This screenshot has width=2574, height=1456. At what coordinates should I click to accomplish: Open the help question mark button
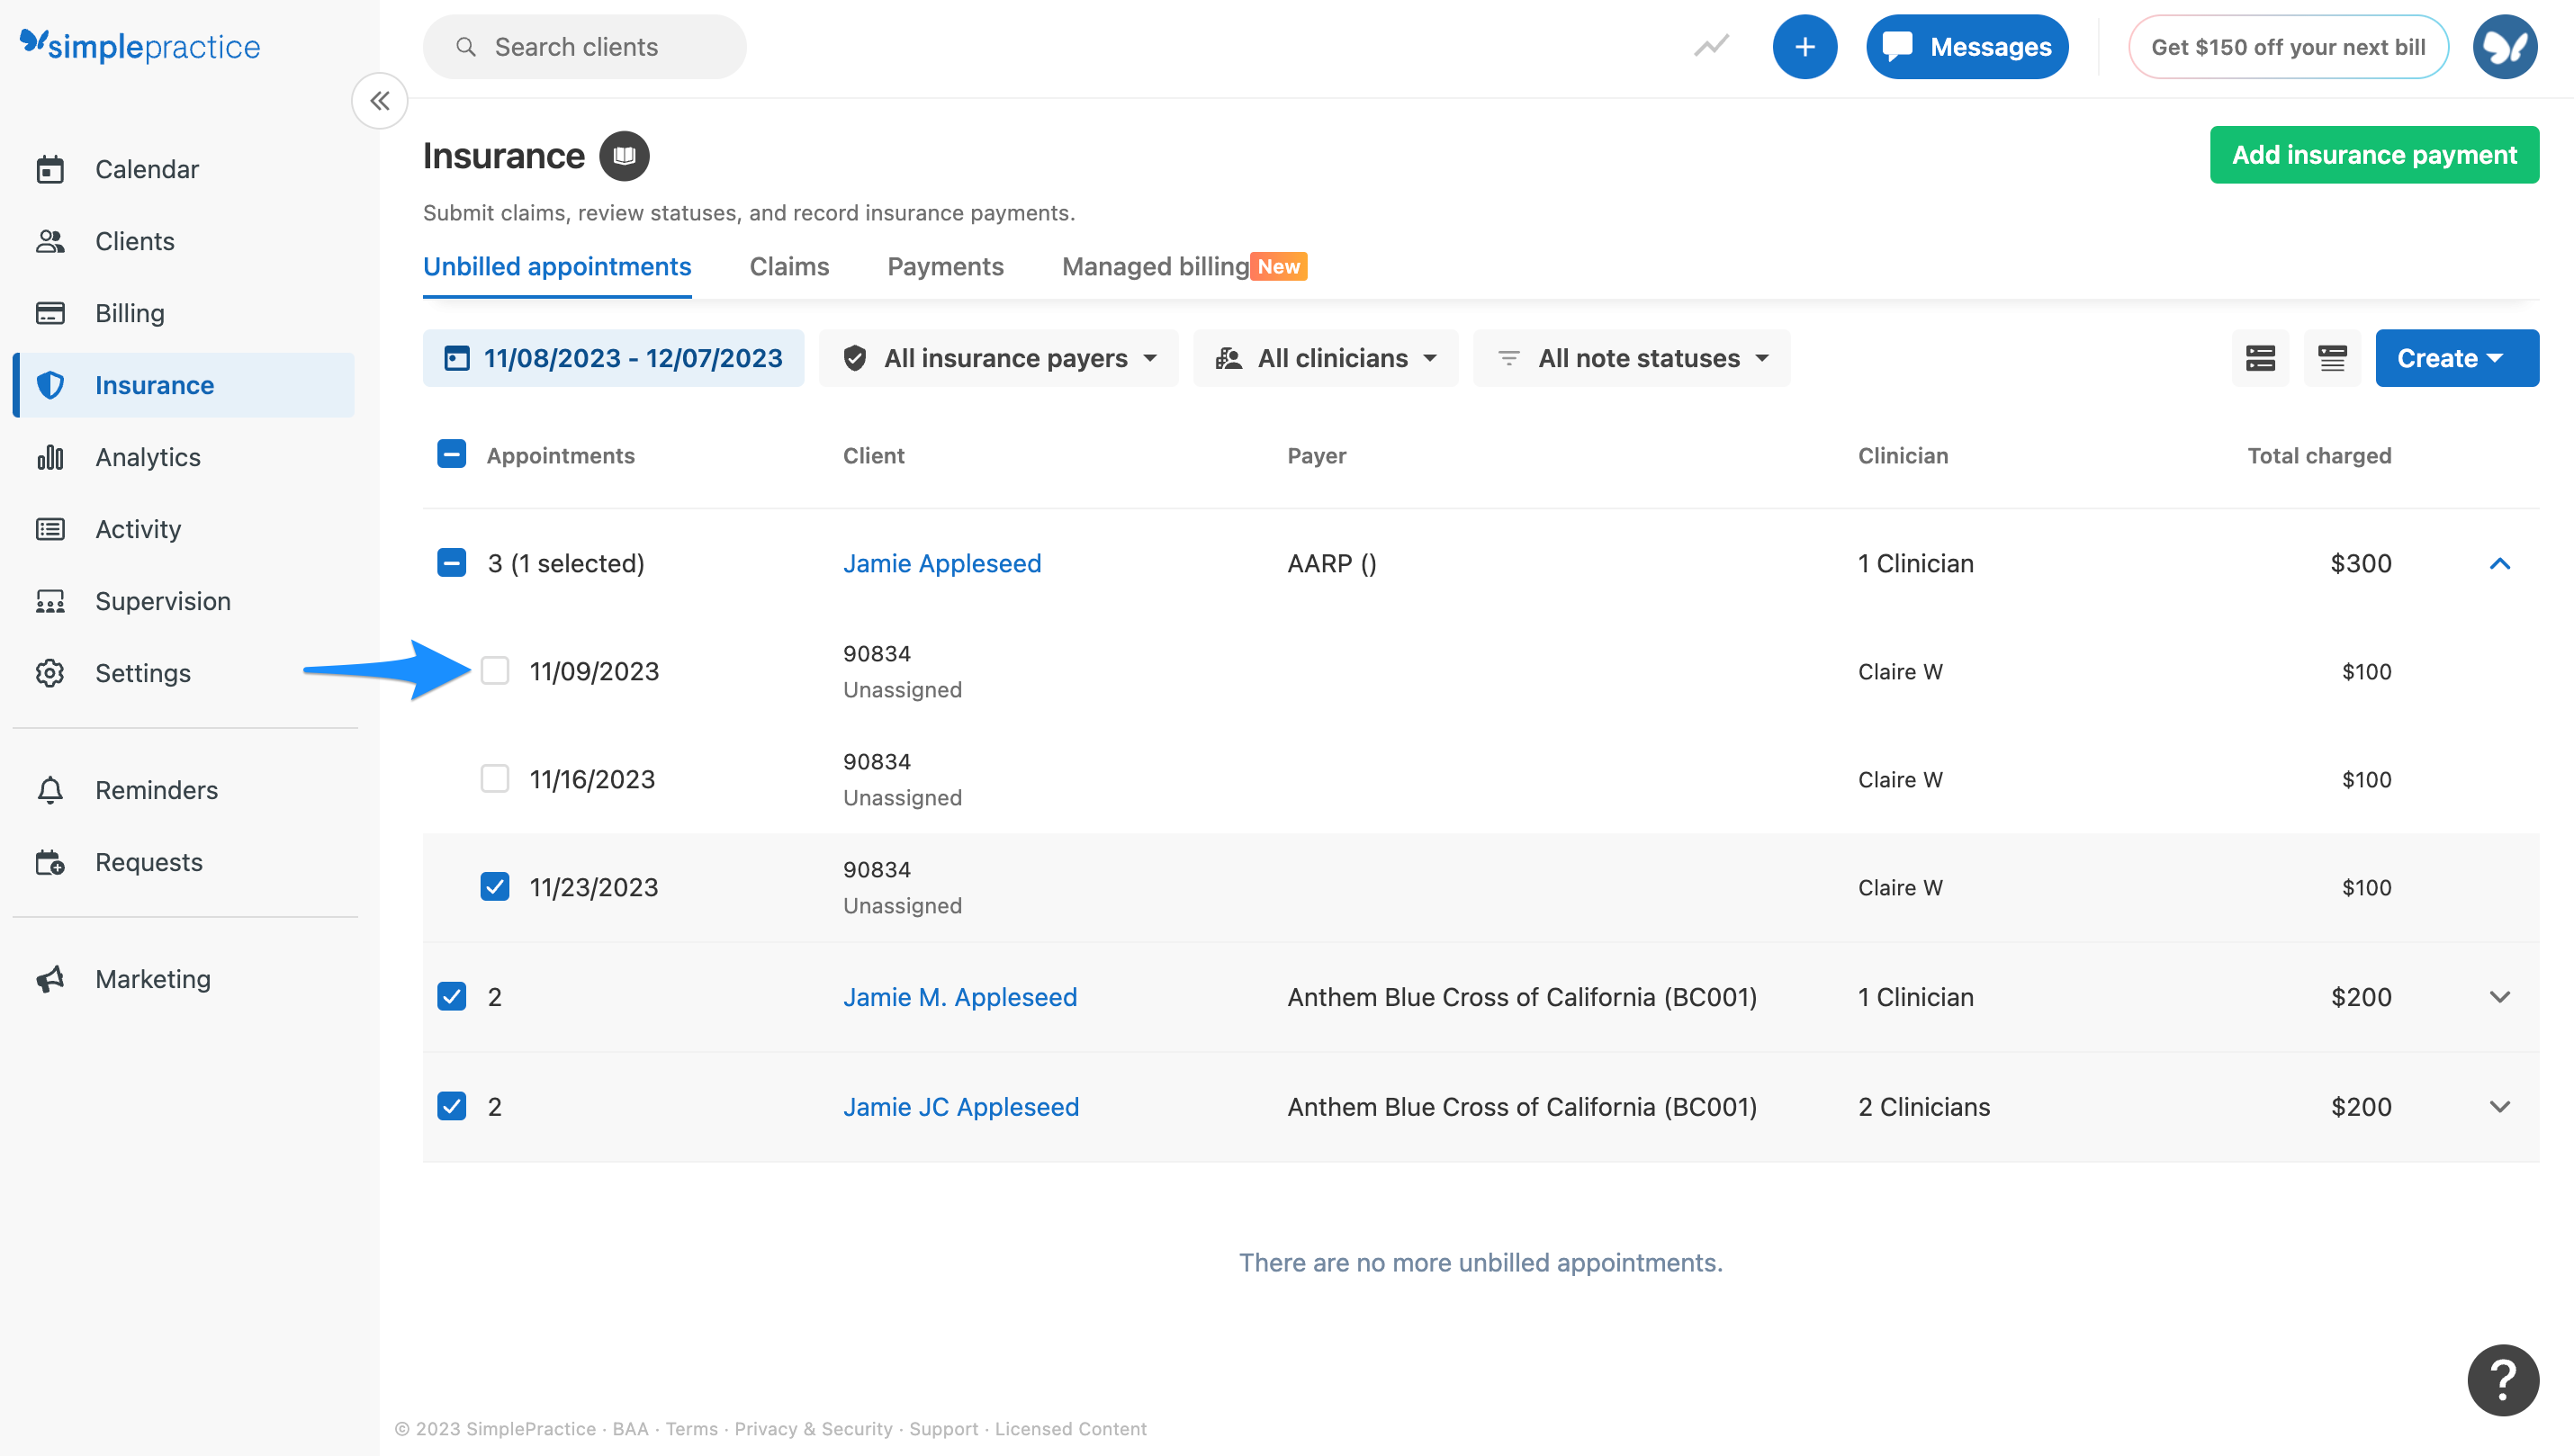coord(2502,1380)
